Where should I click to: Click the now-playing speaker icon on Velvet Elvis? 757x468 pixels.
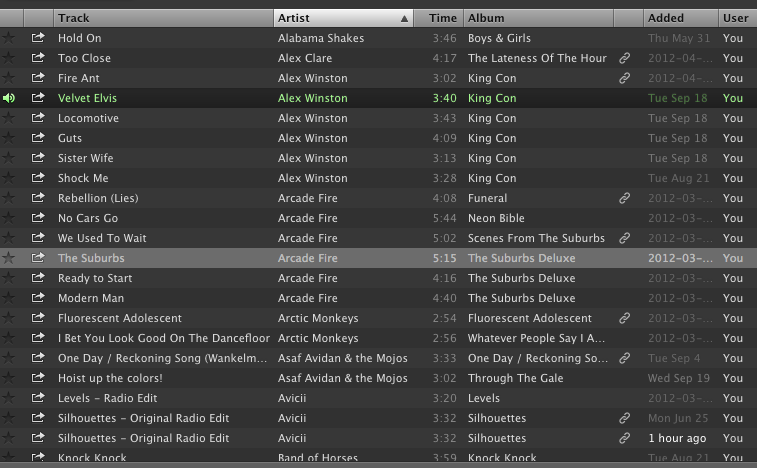pos(9,98)
